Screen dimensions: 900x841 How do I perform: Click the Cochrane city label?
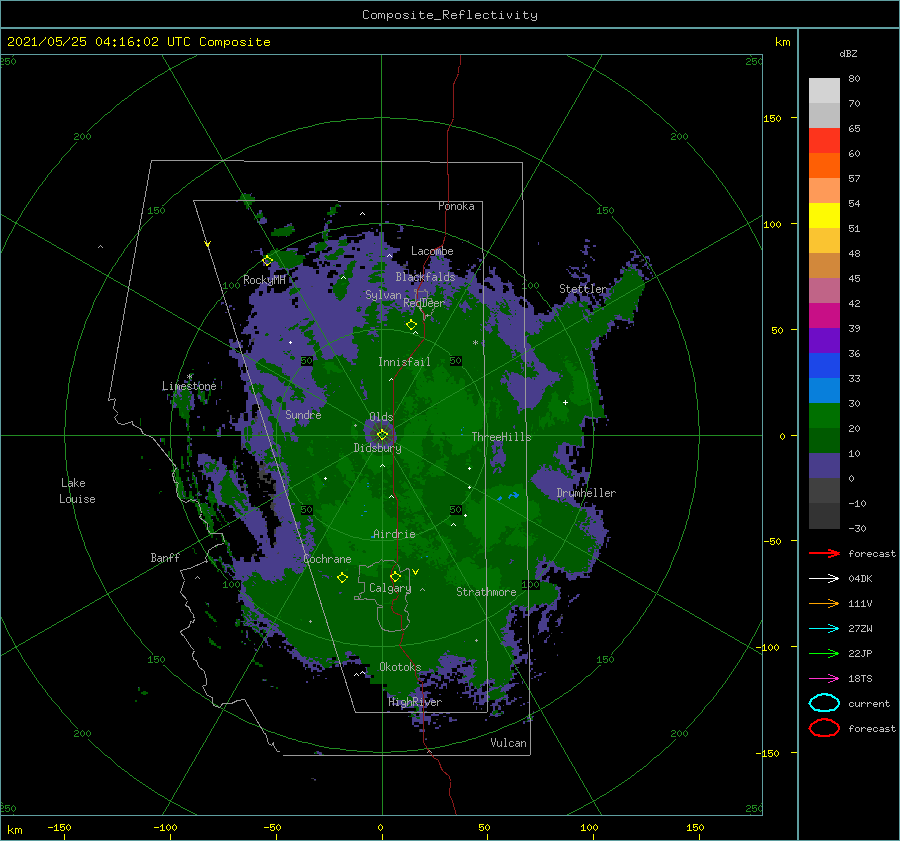coord(327,559)
